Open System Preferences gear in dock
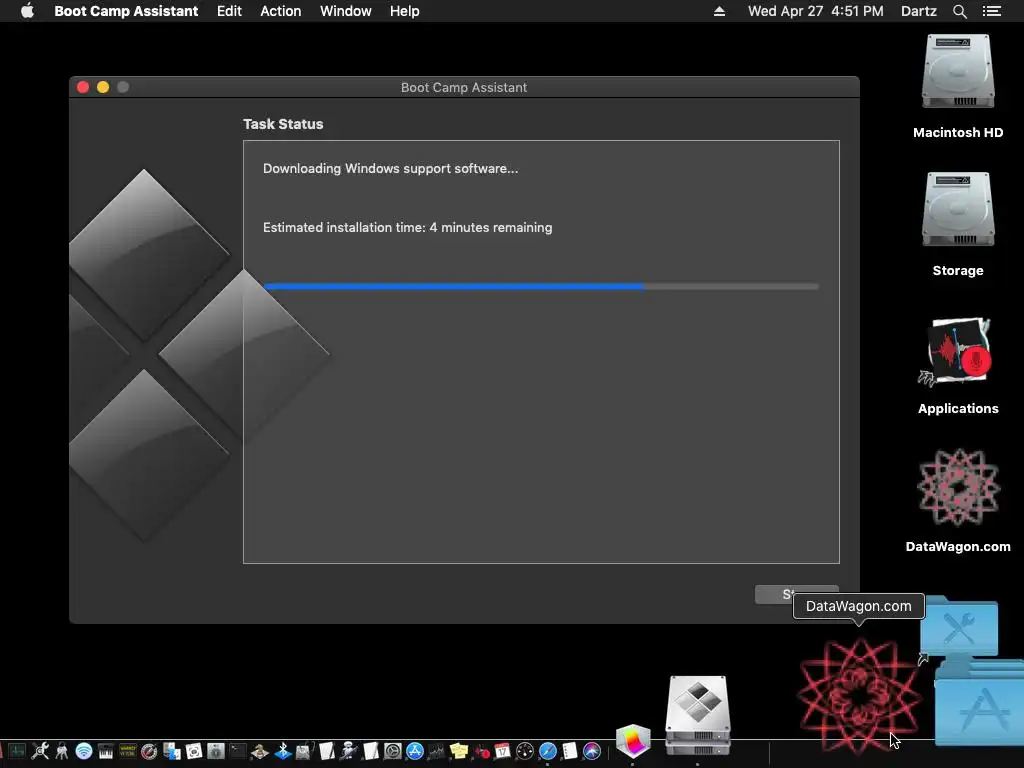 [x=392, y=750]
